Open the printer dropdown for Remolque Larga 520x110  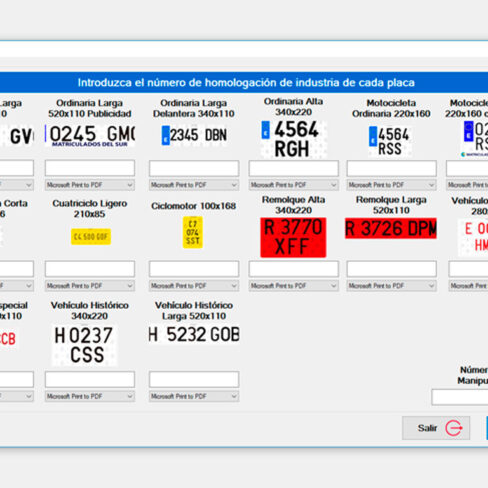click(392, 286)
